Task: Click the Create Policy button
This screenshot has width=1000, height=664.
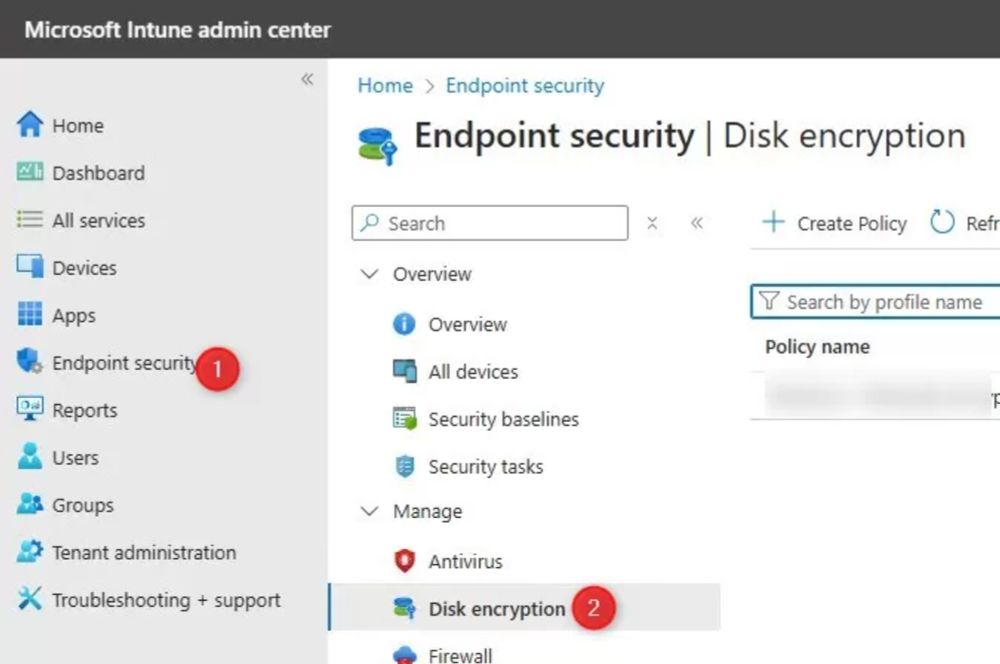Action: tap(834, 223)
